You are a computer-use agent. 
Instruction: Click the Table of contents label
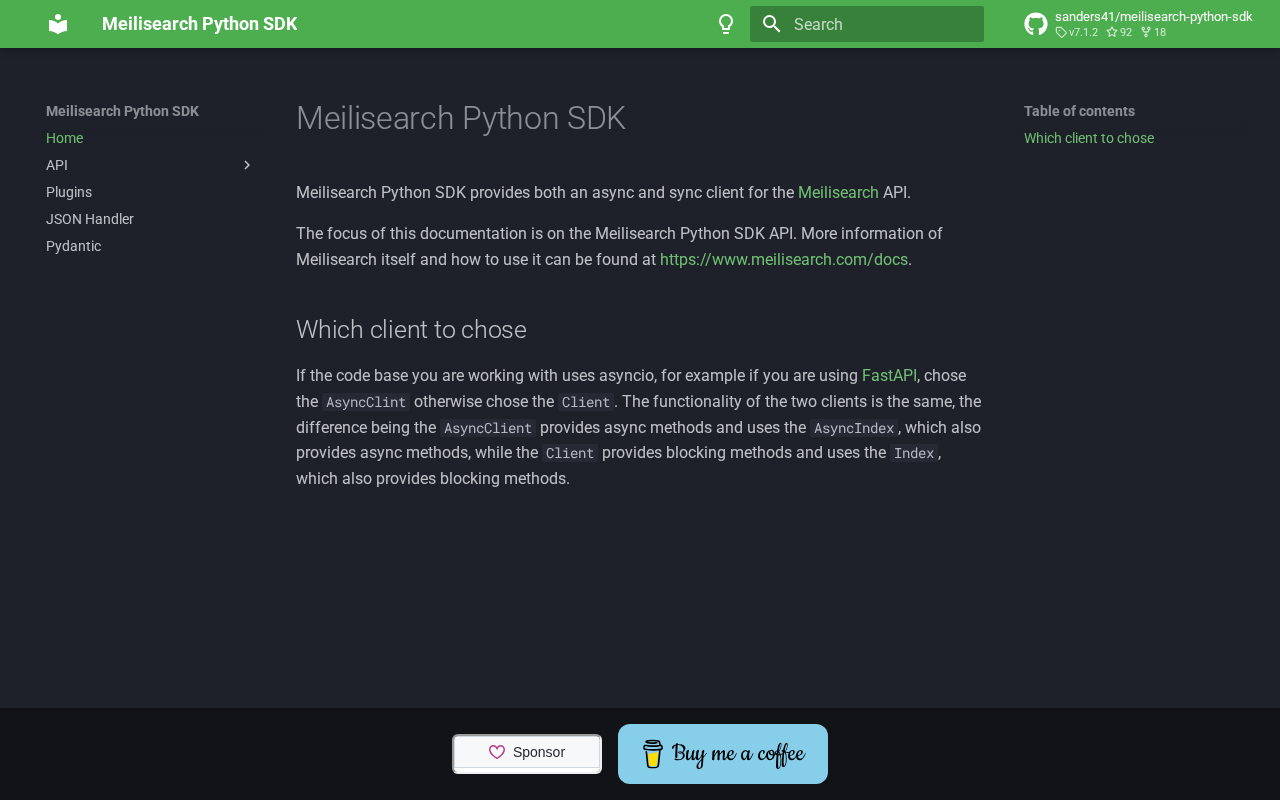click(1079, 111)
